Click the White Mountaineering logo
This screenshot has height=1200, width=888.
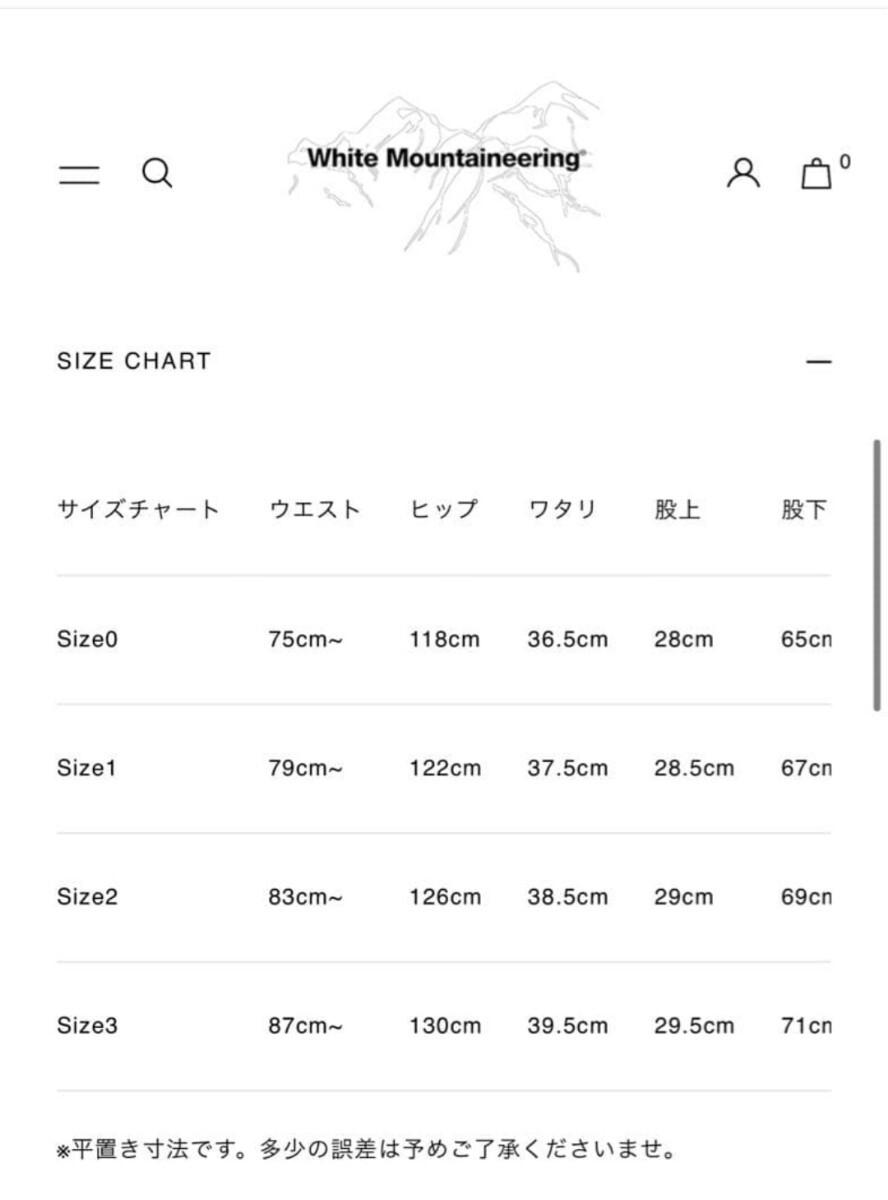tap(444, 159)
